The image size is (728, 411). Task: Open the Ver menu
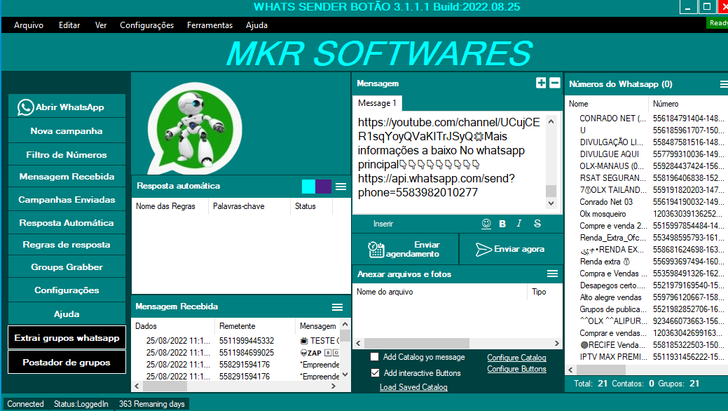click(101, 25)
